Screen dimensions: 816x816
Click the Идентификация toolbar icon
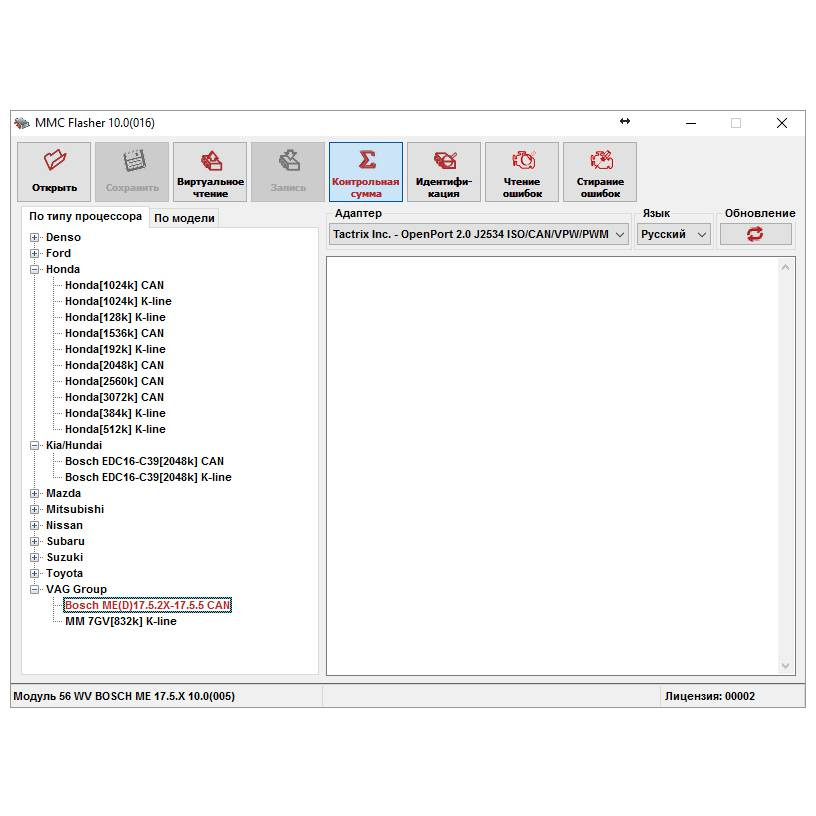click(x=444, y=161)
